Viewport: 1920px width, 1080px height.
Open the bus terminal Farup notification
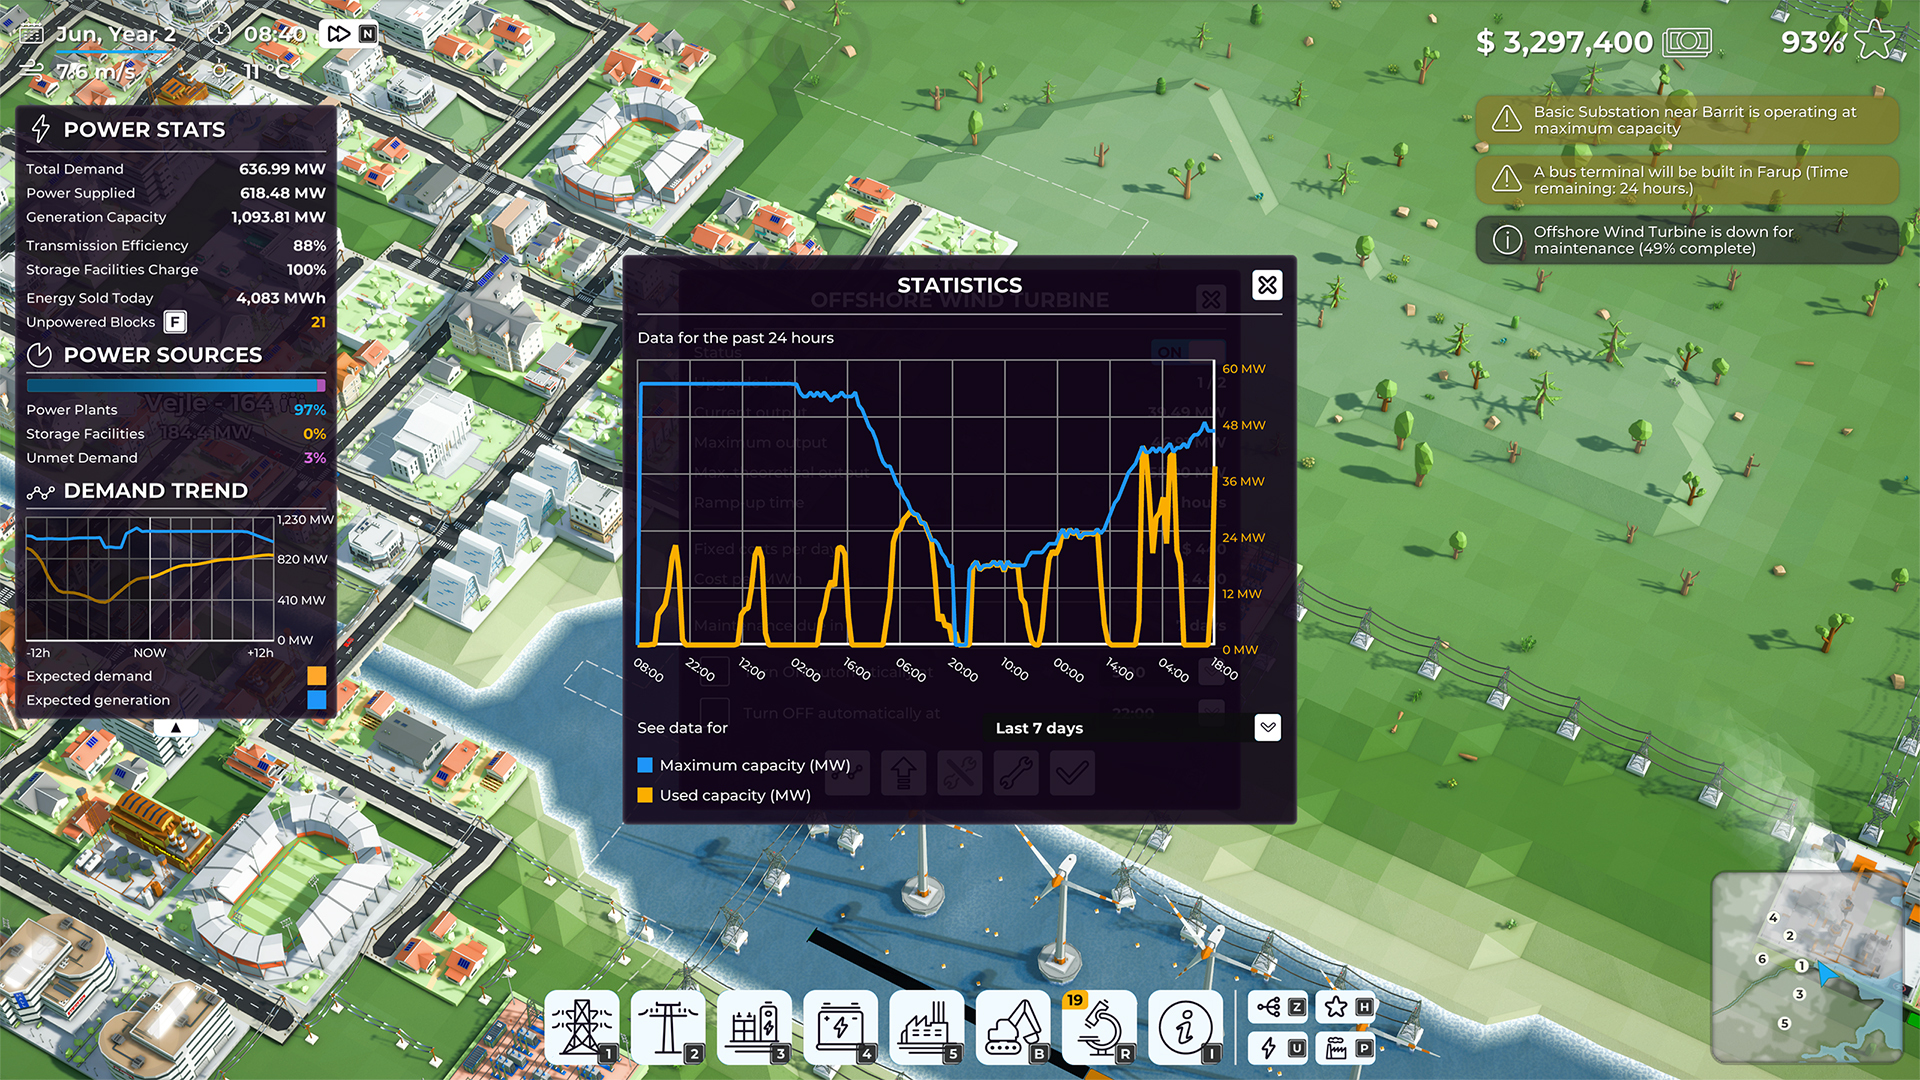click(1686, 180)
